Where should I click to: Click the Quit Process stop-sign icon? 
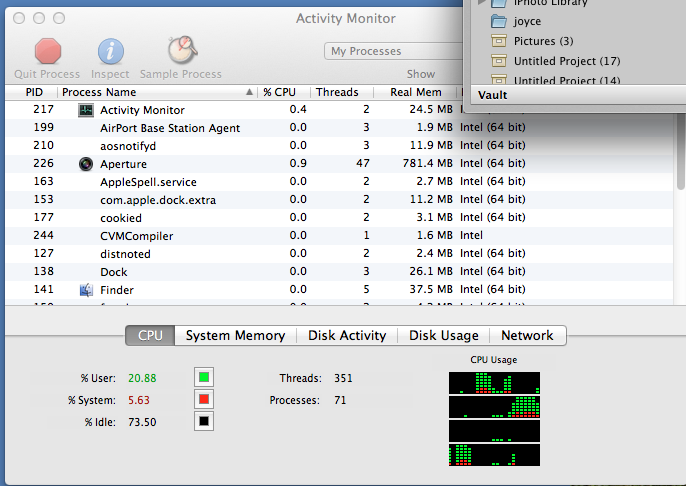pyautogui.click(x=47, y=52)
